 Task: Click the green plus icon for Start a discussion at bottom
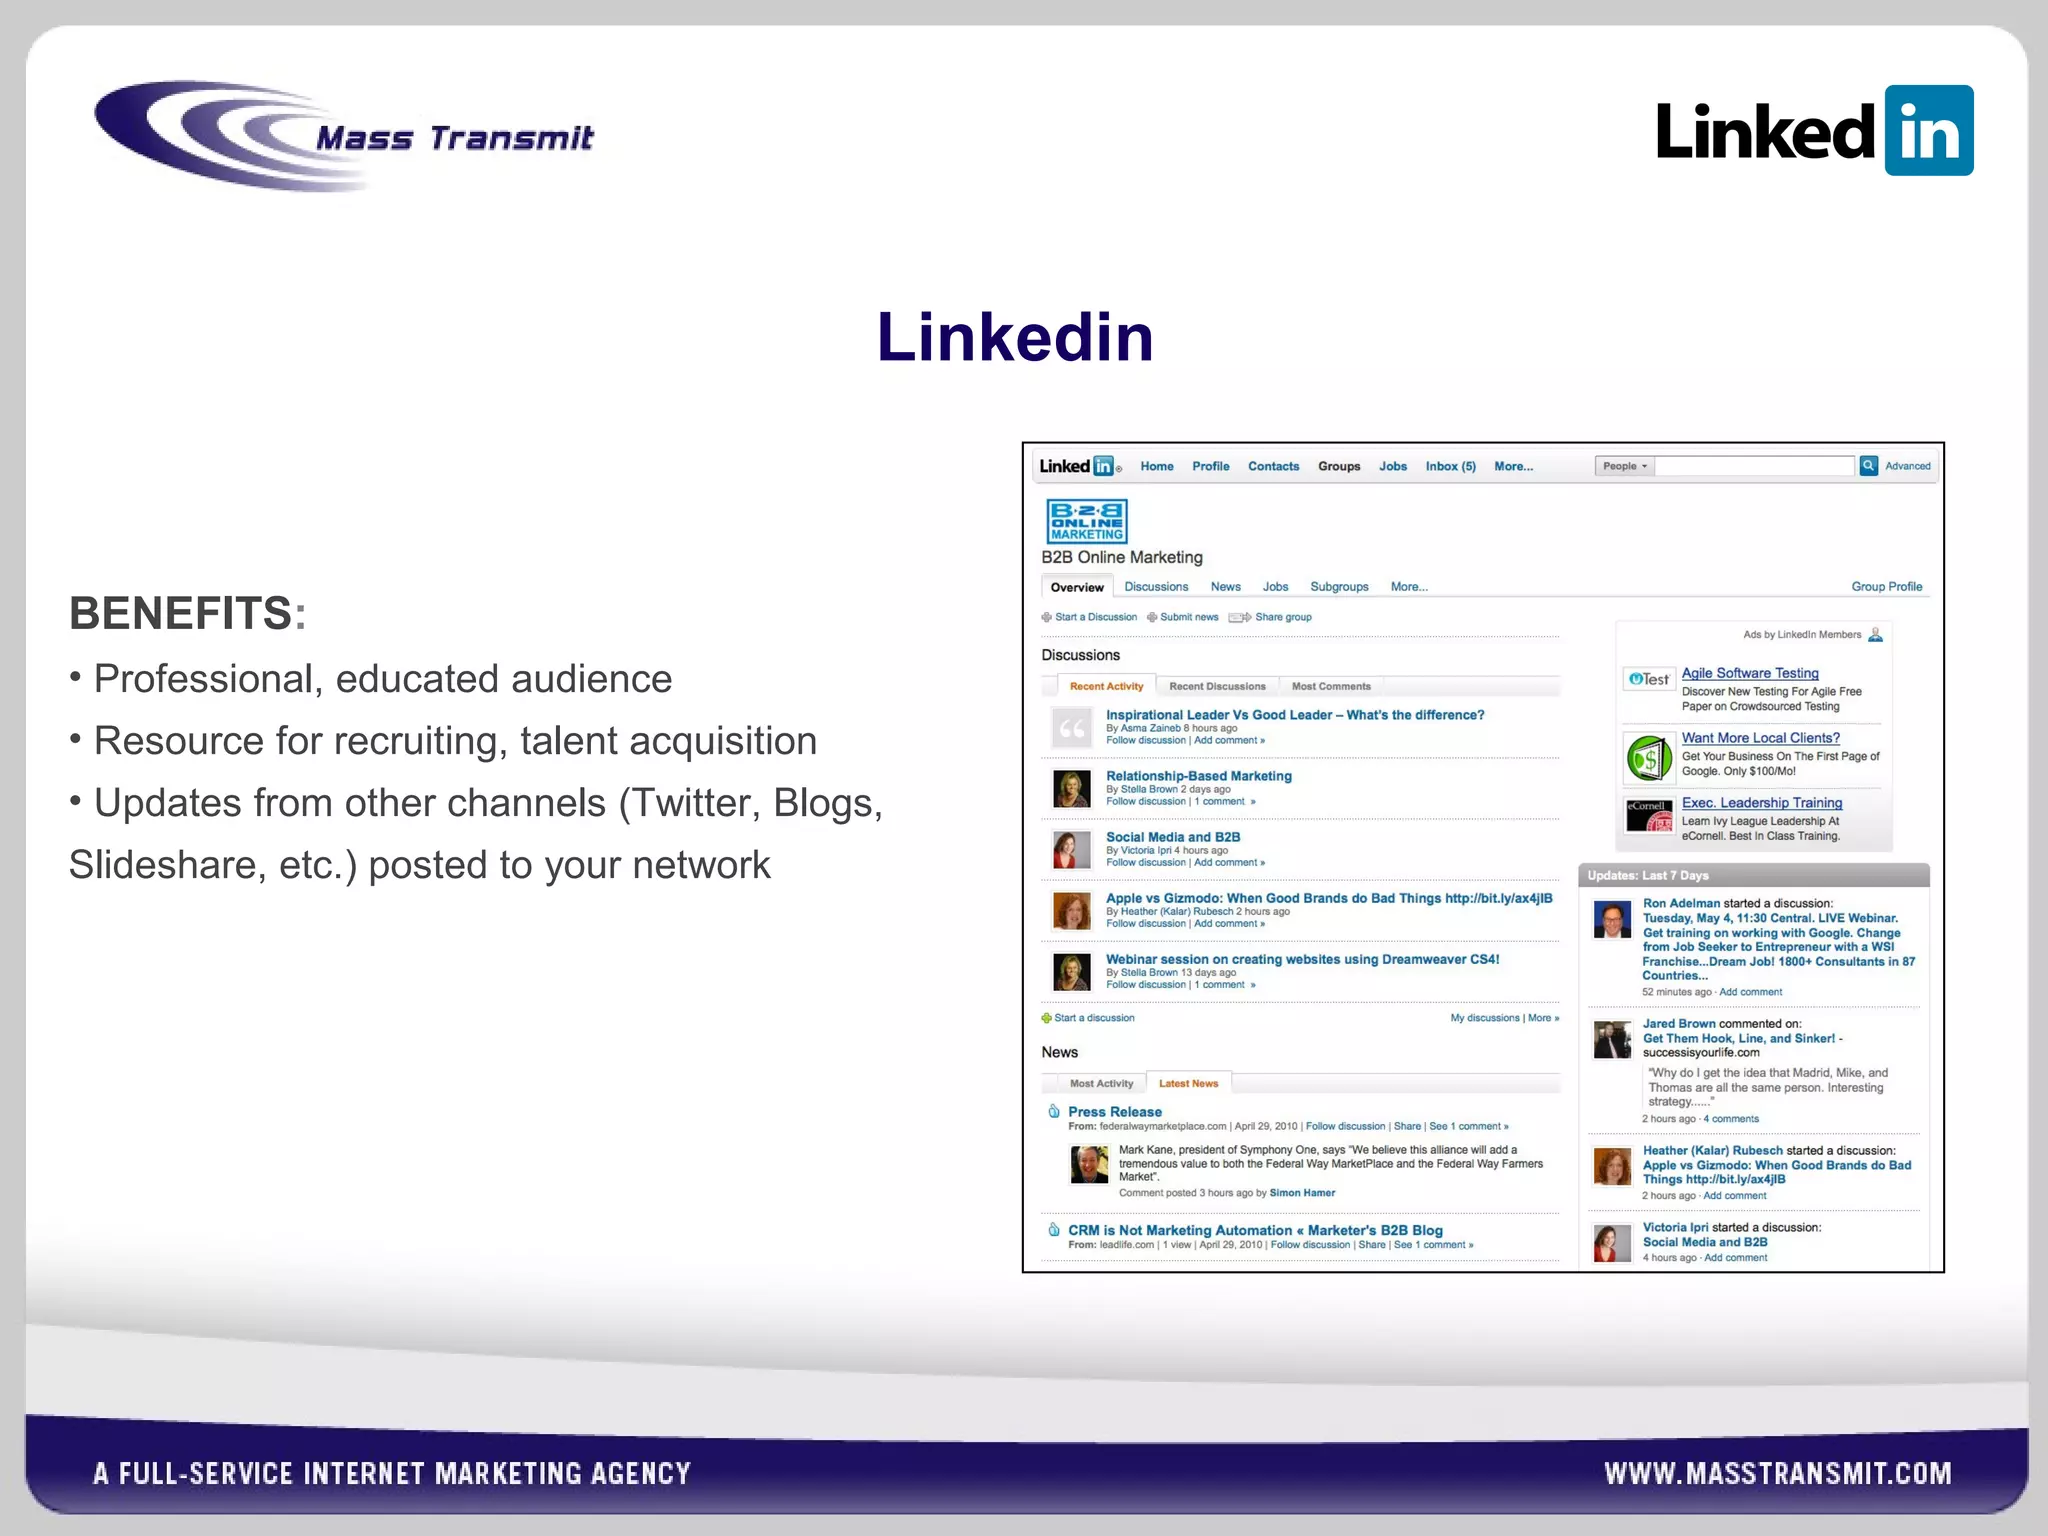[1047, 1018]
